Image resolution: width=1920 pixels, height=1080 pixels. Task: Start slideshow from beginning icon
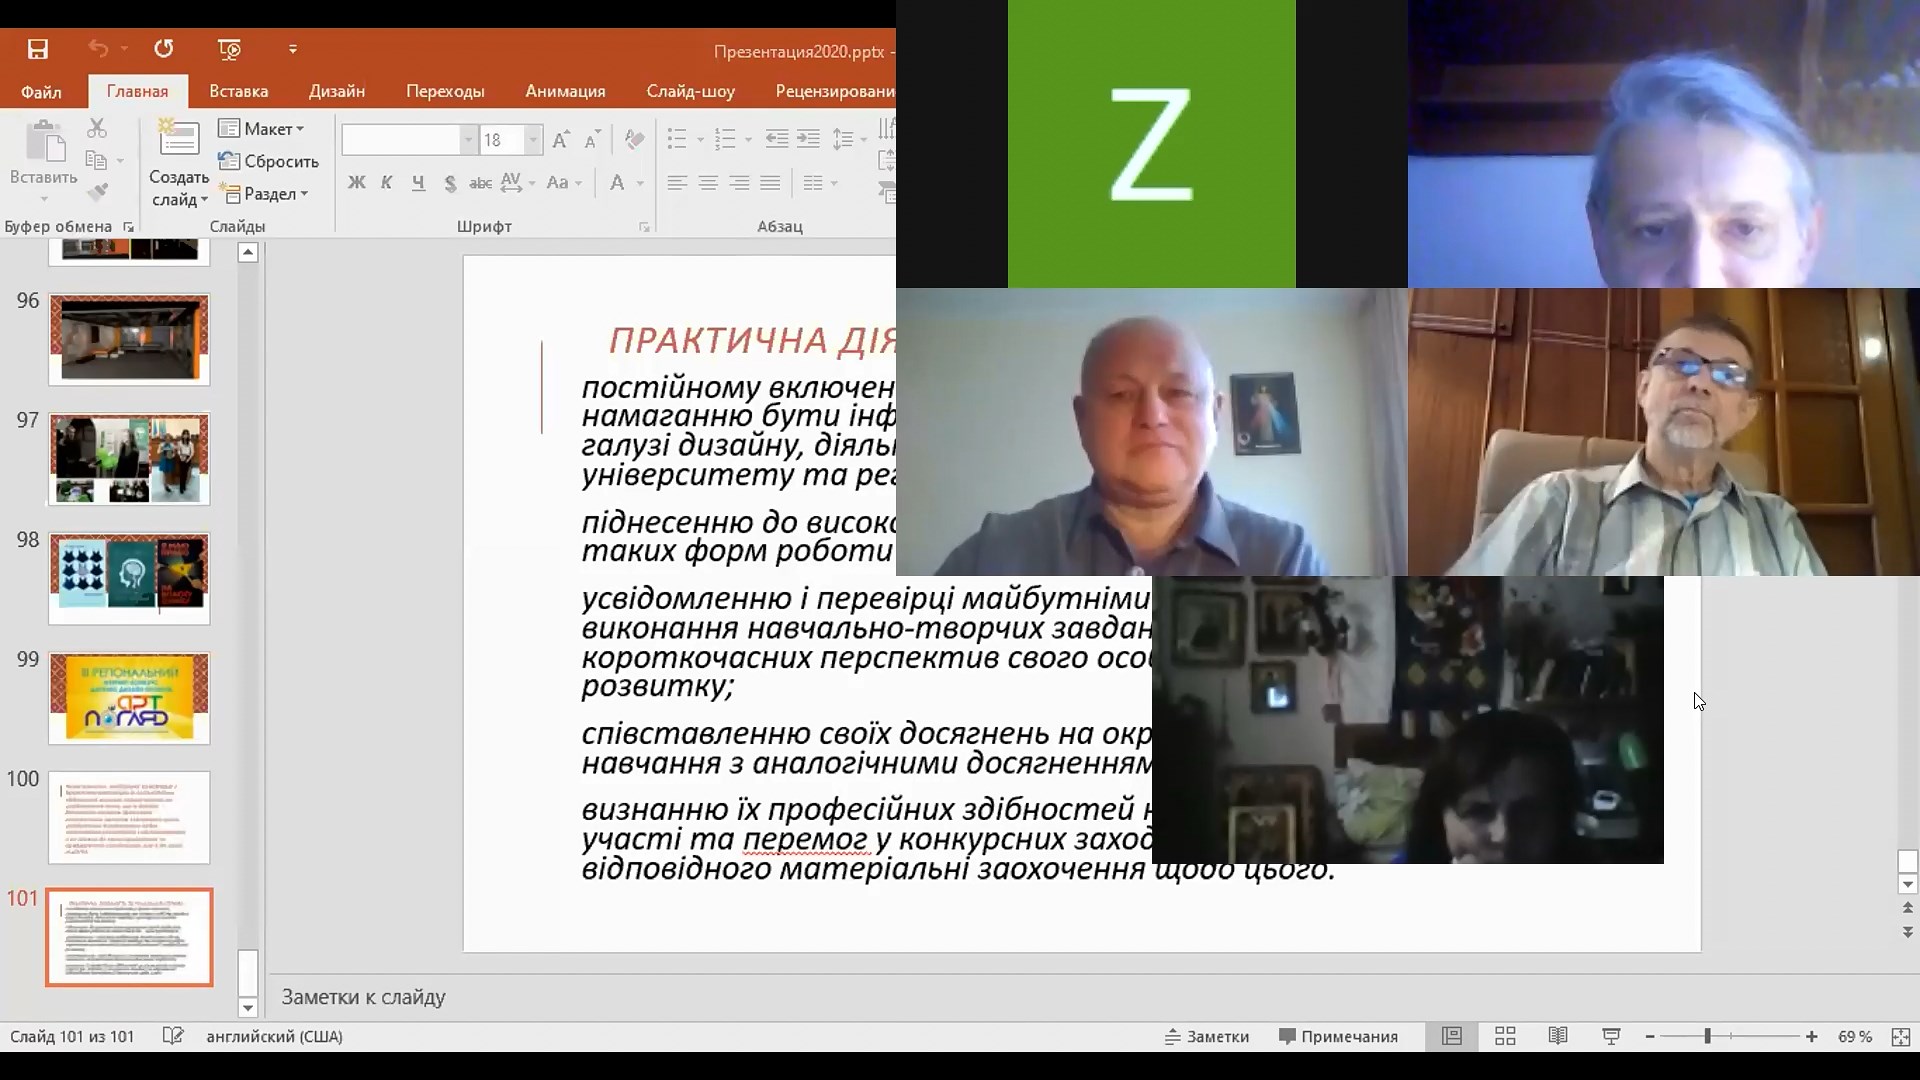[229, 49]
